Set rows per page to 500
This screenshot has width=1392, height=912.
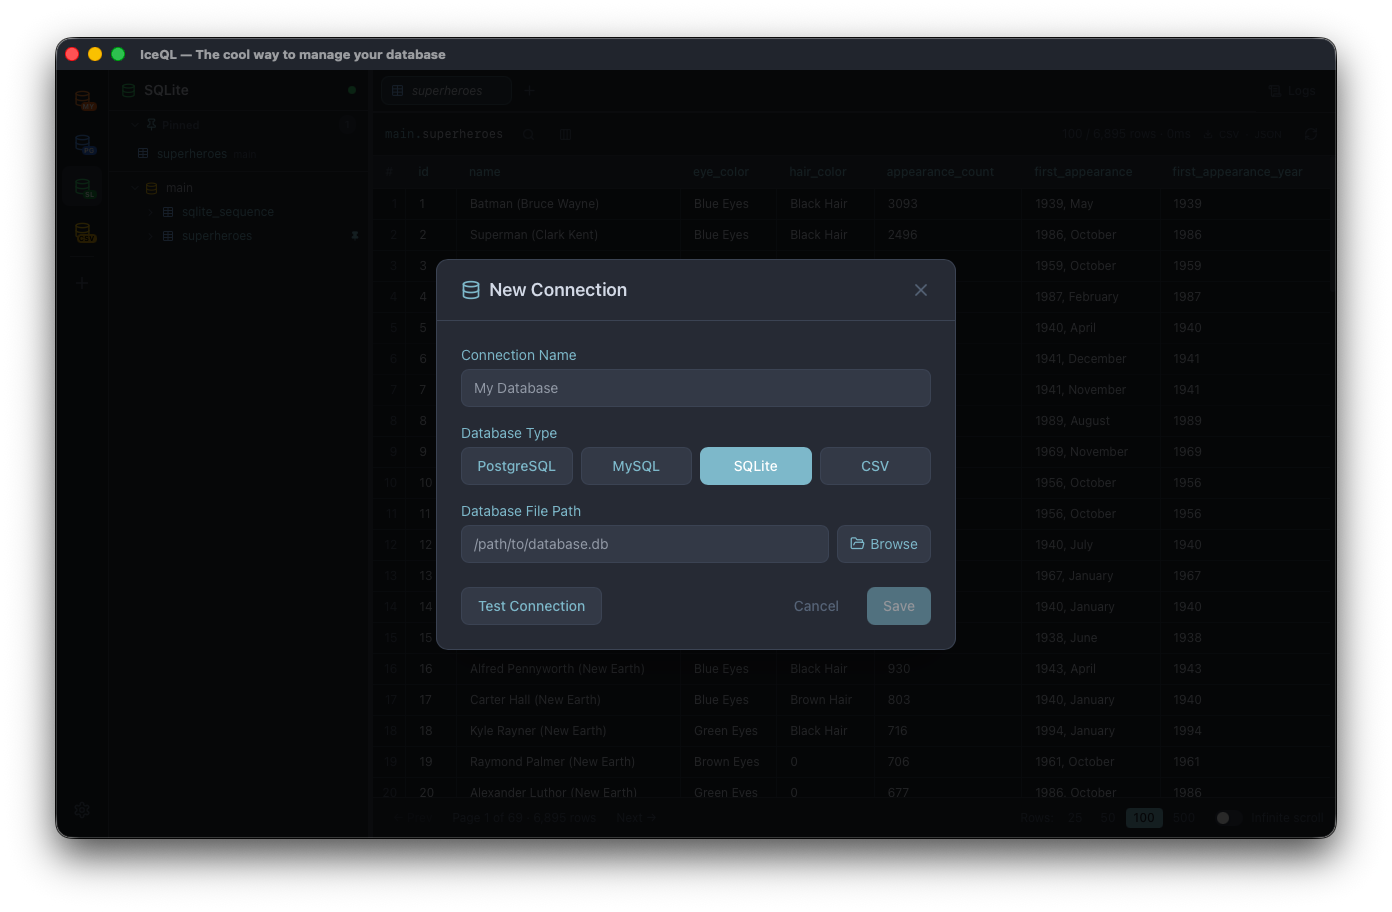(x=1184, y=818)
